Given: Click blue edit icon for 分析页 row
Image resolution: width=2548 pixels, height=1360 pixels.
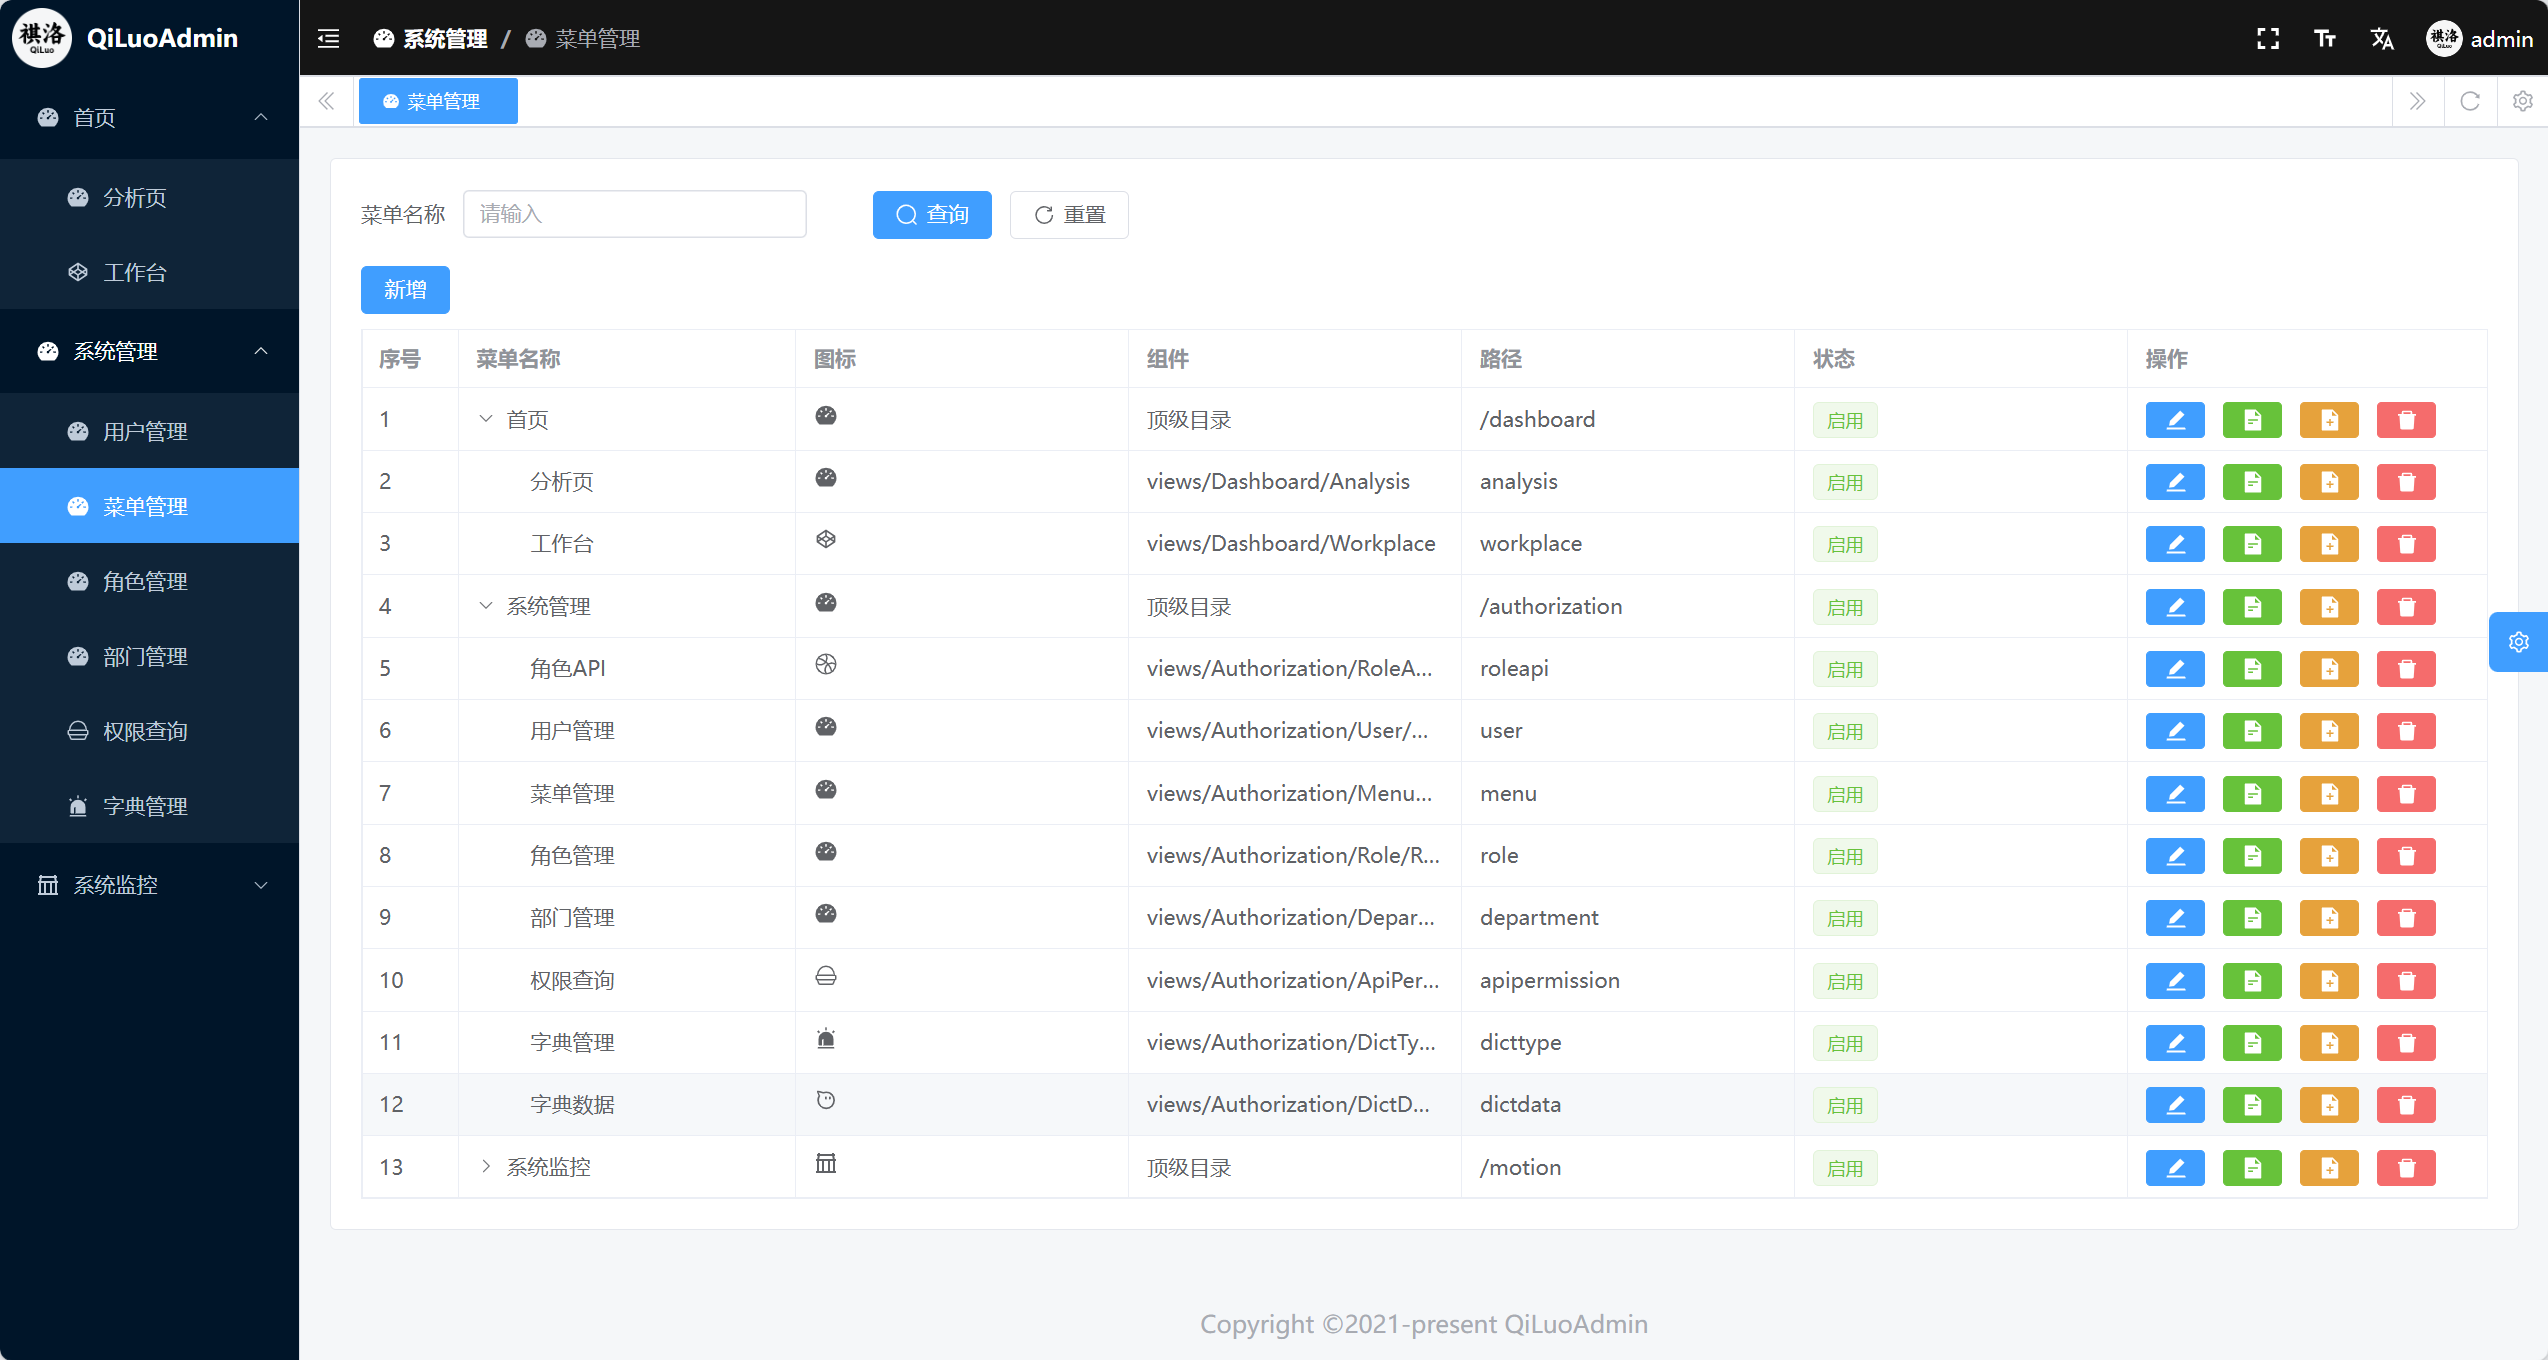Looking at the screenshot, I should pos(2174,482).
